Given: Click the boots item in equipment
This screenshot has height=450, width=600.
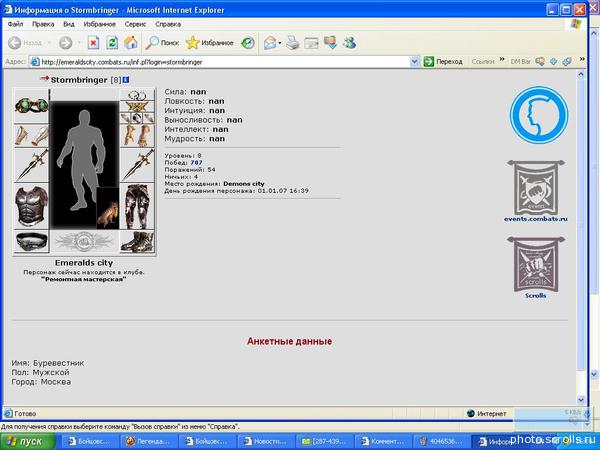Looking at the screenshot, I should tap(134, 241).
